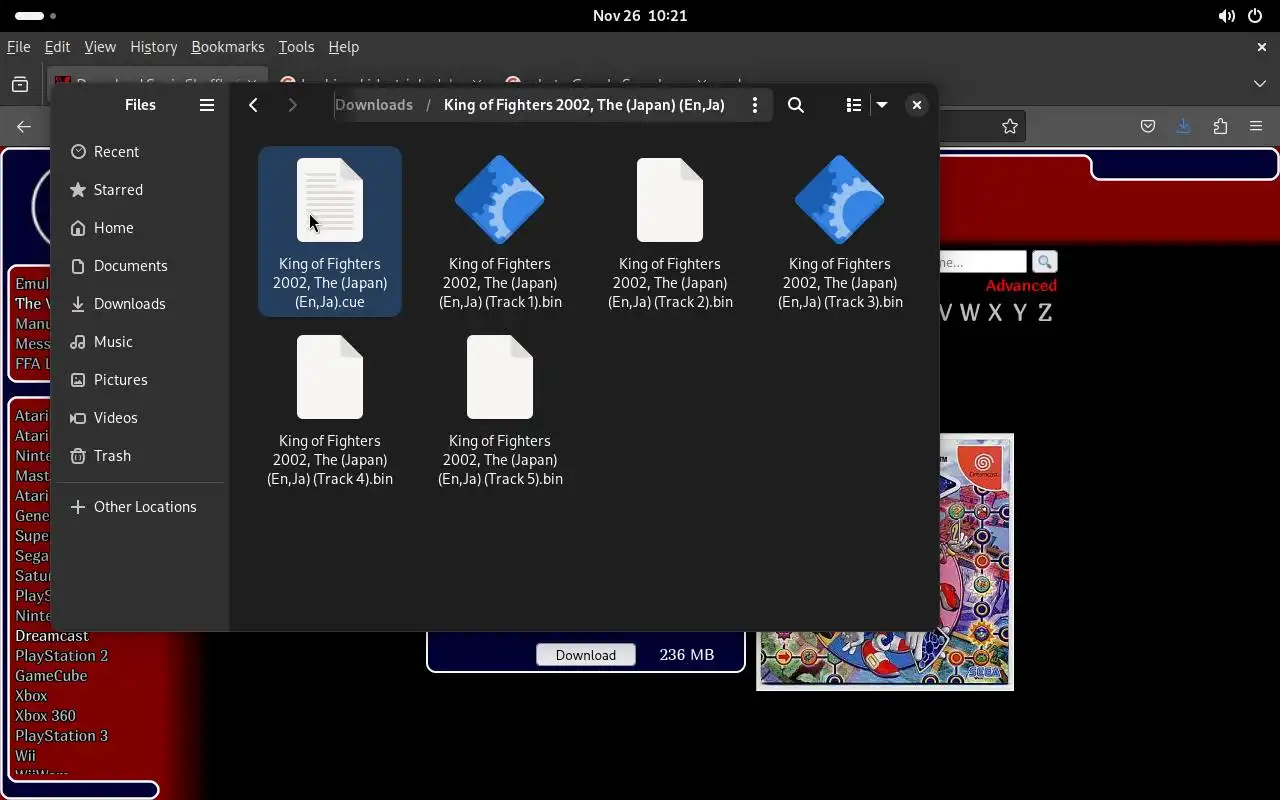Click the webpage search input field
1280x800 pixels.
click(x=983, y=262)
